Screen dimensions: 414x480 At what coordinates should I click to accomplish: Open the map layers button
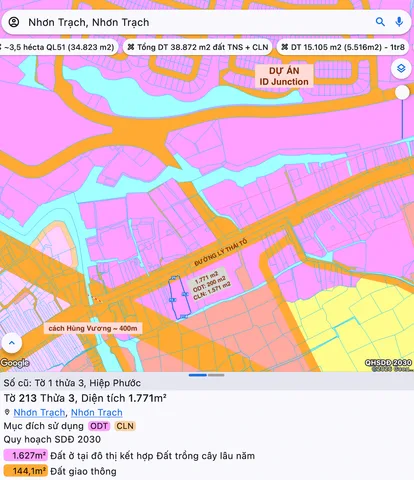click(401, 68)
